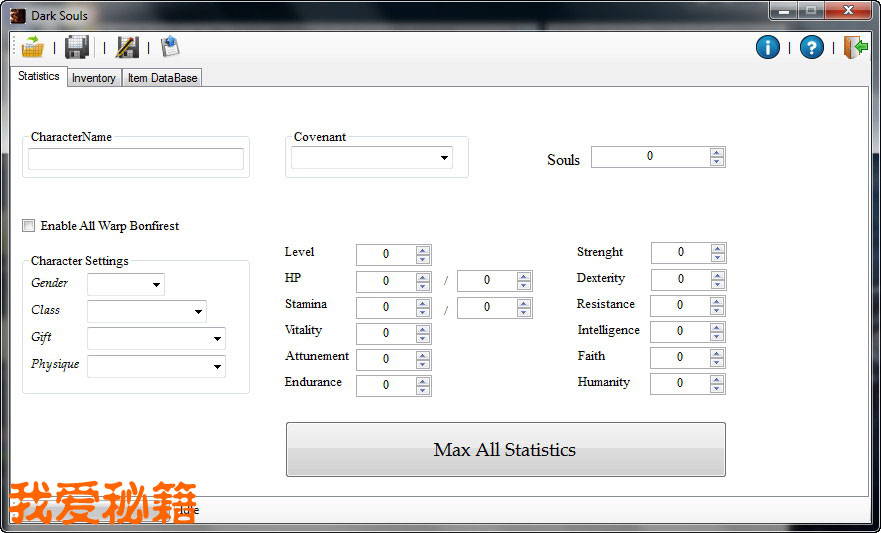The image size is (881, 533).
Task: Decrease the Level value with down arrow
Action: click(423, 260)
